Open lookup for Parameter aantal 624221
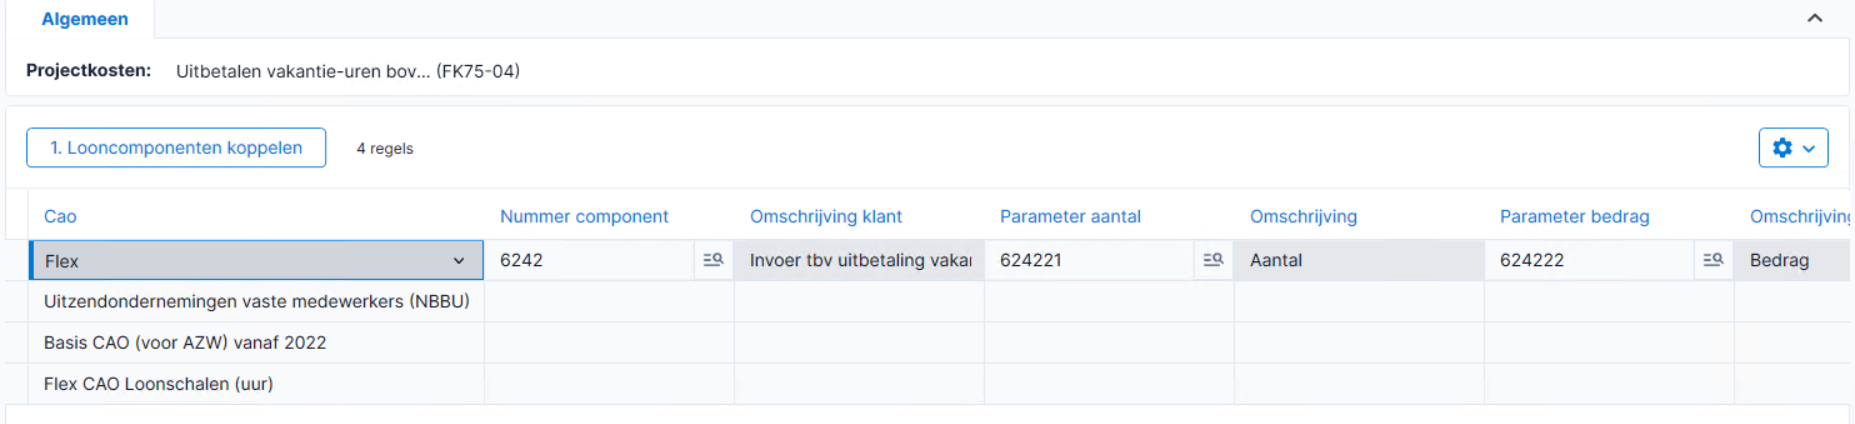 1213,260
